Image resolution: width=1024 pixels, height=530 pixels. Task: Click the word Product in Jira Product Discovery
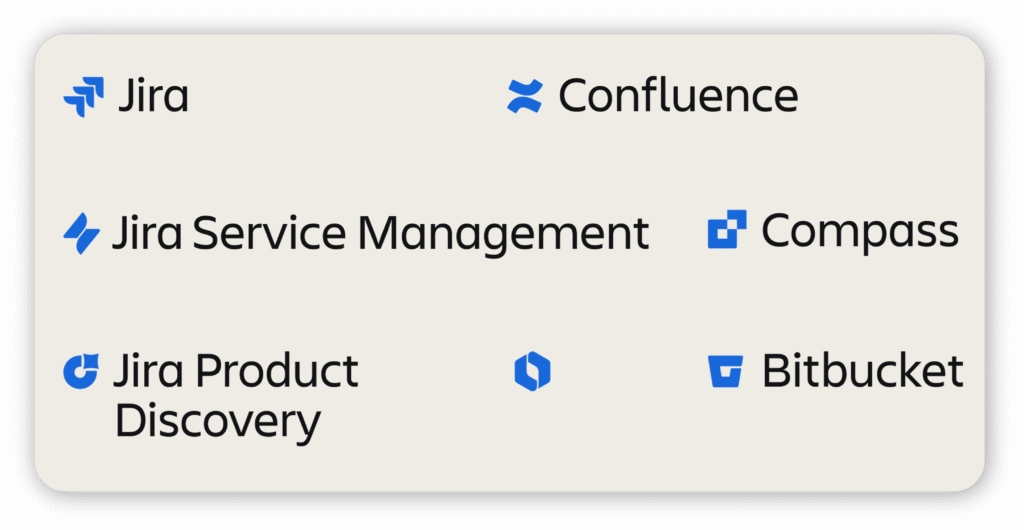tap(277, 371)
